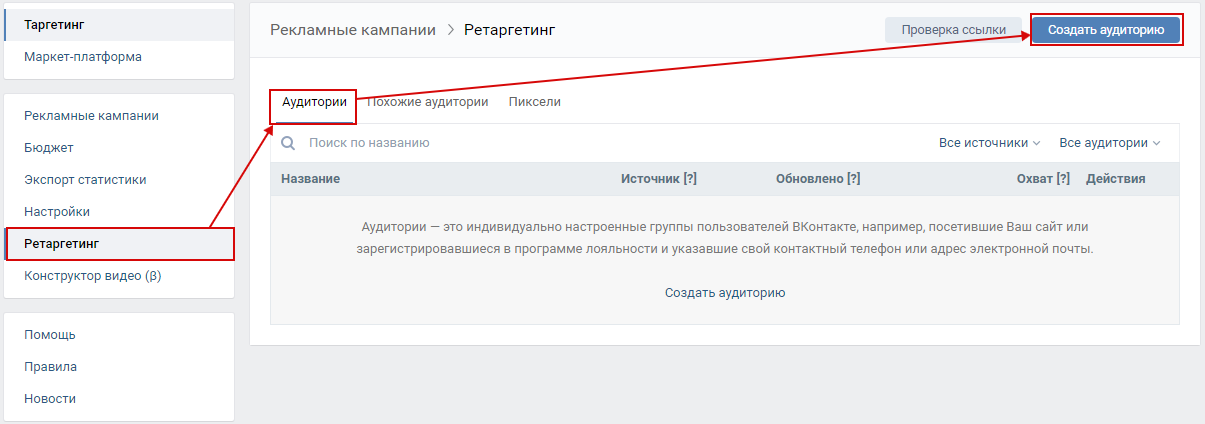1205x424 pixels.
Task: Click the blue Создать аудиторию button
Action: pyautogui.click(x=1106, y=30)
